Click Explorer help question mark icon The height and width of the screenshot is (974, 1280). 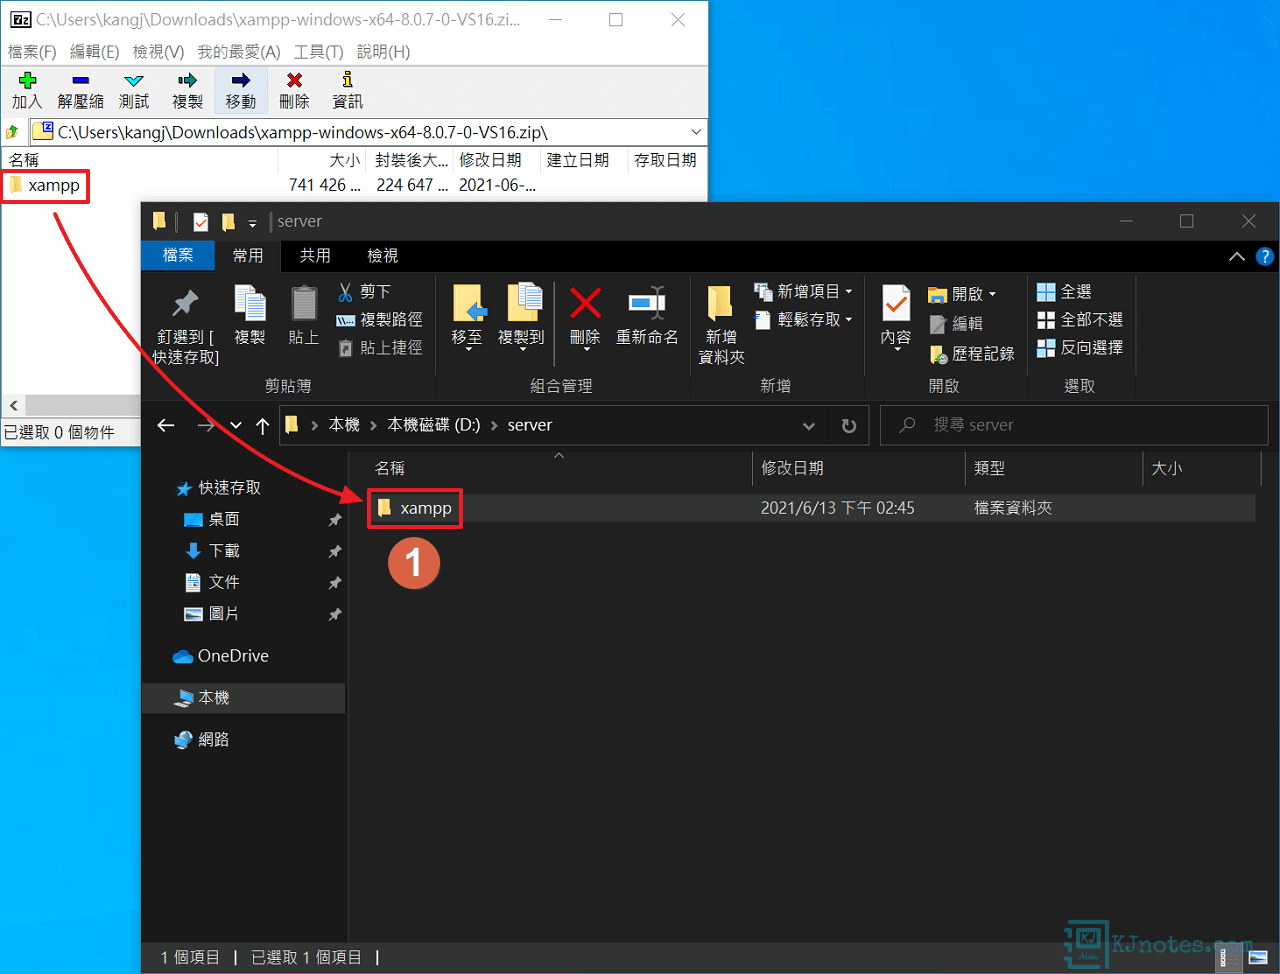click(x=1265, y=256)
